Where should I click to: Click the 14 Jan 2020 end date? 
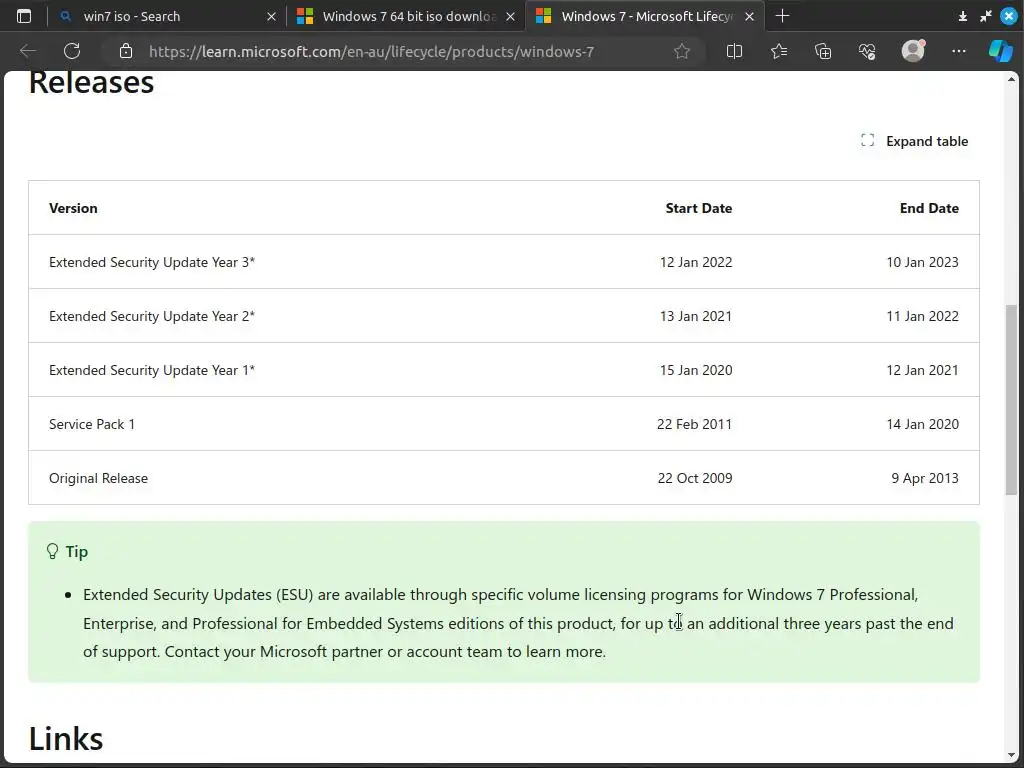click(x=922, y=424)
